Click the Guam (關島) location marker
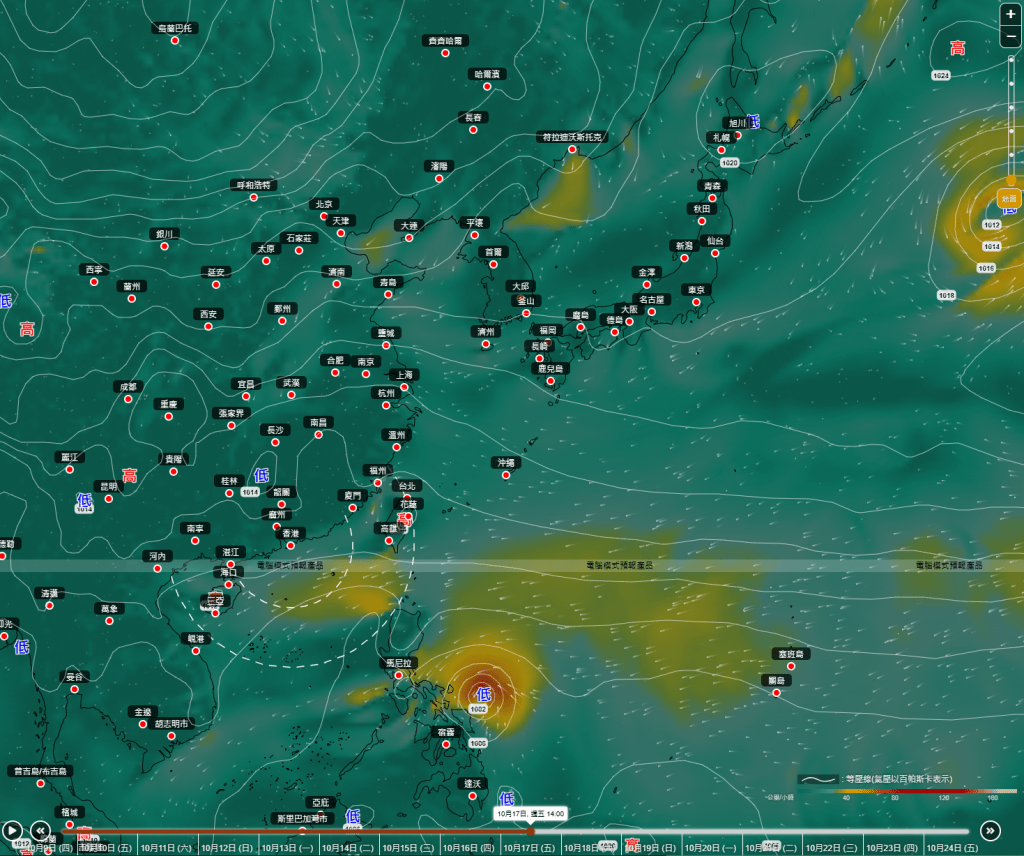 pyautogui.click(x=776, y=693)
